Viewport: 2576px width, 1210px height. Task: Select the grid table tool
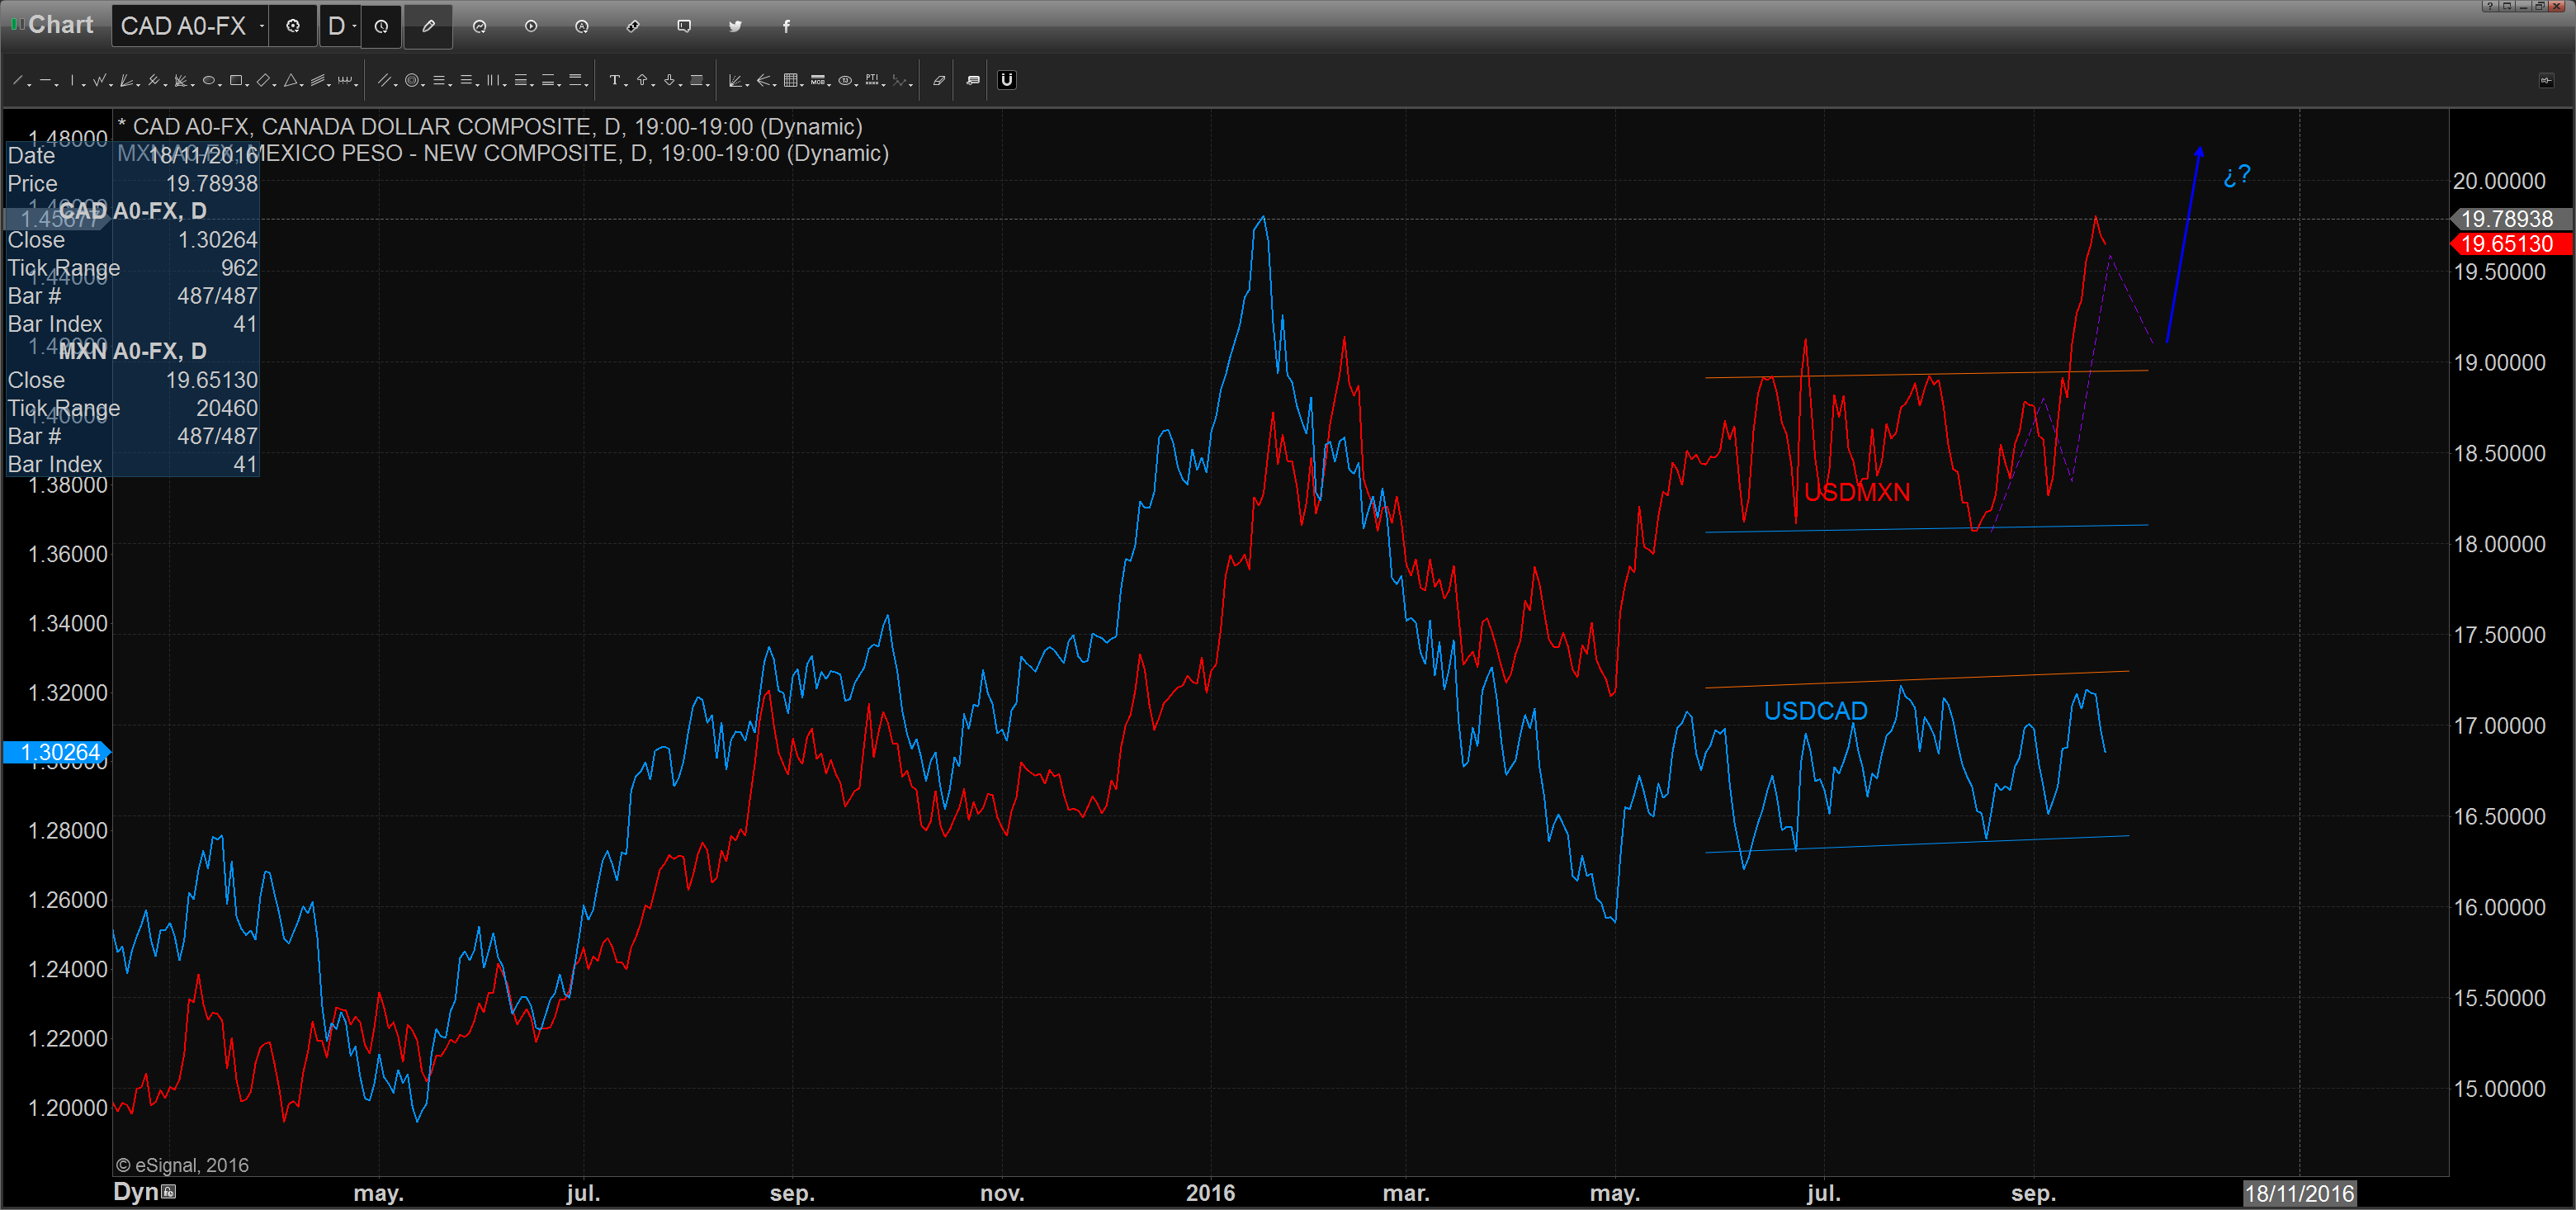coord(791,80)
